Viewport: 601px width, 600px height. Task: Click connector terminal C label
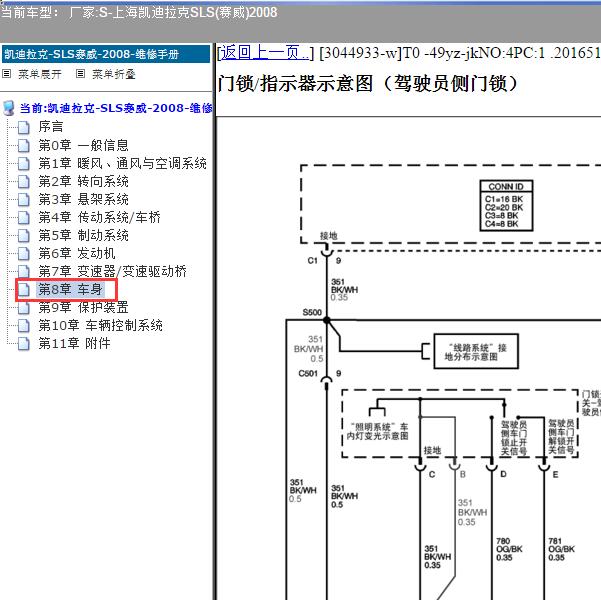coord(432,474)
